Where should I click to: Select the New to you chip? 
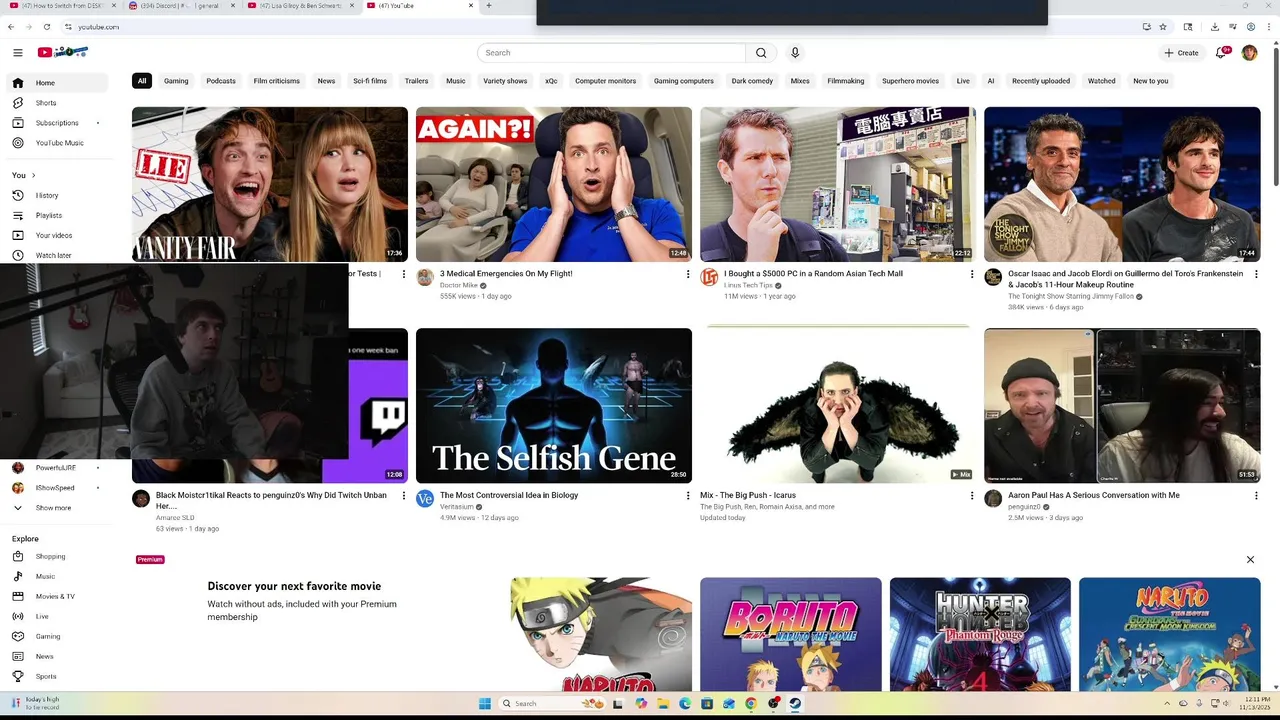click(1151, 81)
